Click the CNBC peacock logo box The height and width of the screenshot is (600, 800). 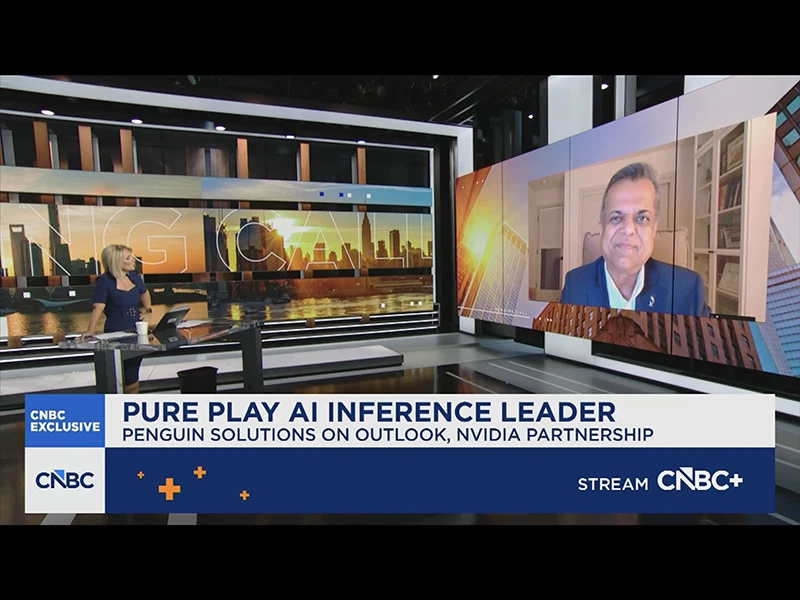(x=65, y=480)
